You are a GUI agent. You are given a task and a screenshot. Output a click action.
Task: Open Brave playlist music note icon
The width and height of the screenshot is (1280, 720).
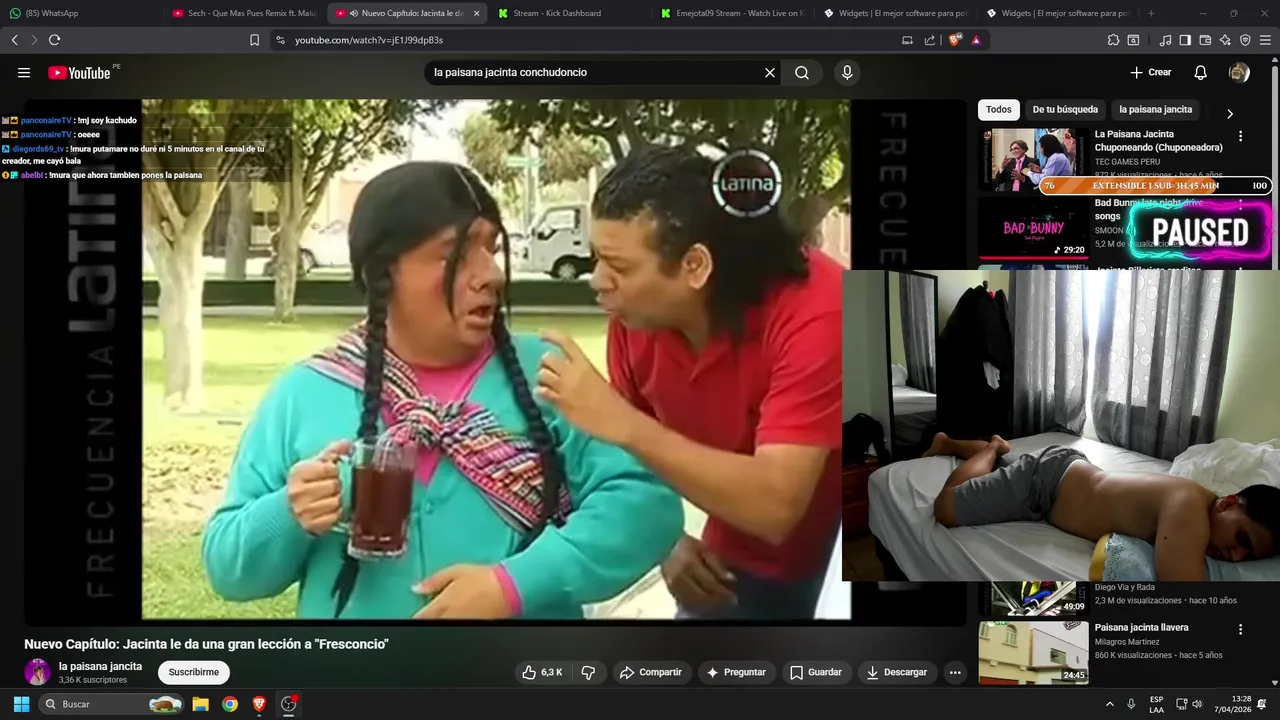click(x=1165, y=40)
